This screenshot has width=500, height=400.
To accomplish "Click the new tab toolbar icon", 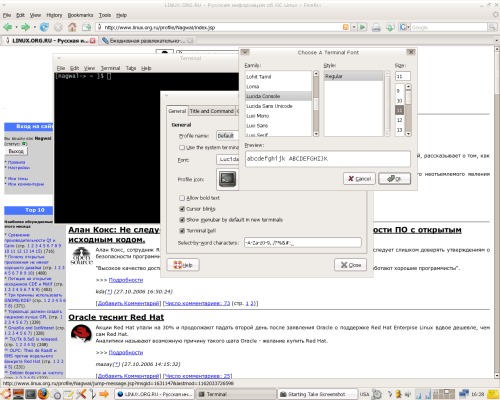I will [x=87, y=27].
